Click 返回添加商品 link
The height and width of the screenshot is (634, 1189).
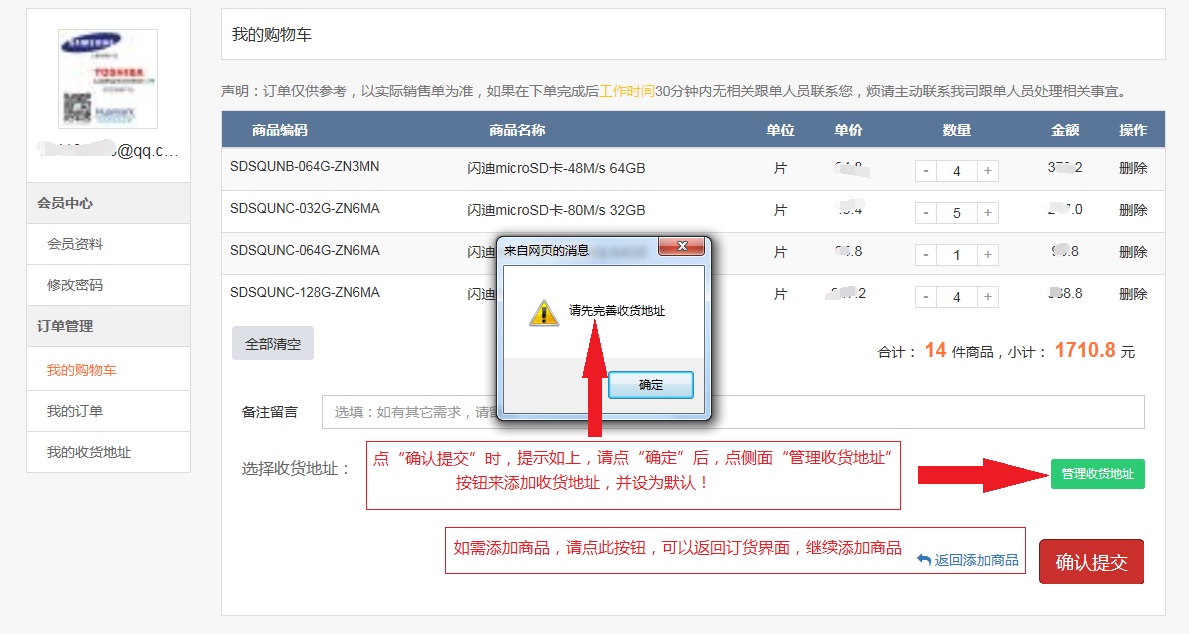pos(976,560)
